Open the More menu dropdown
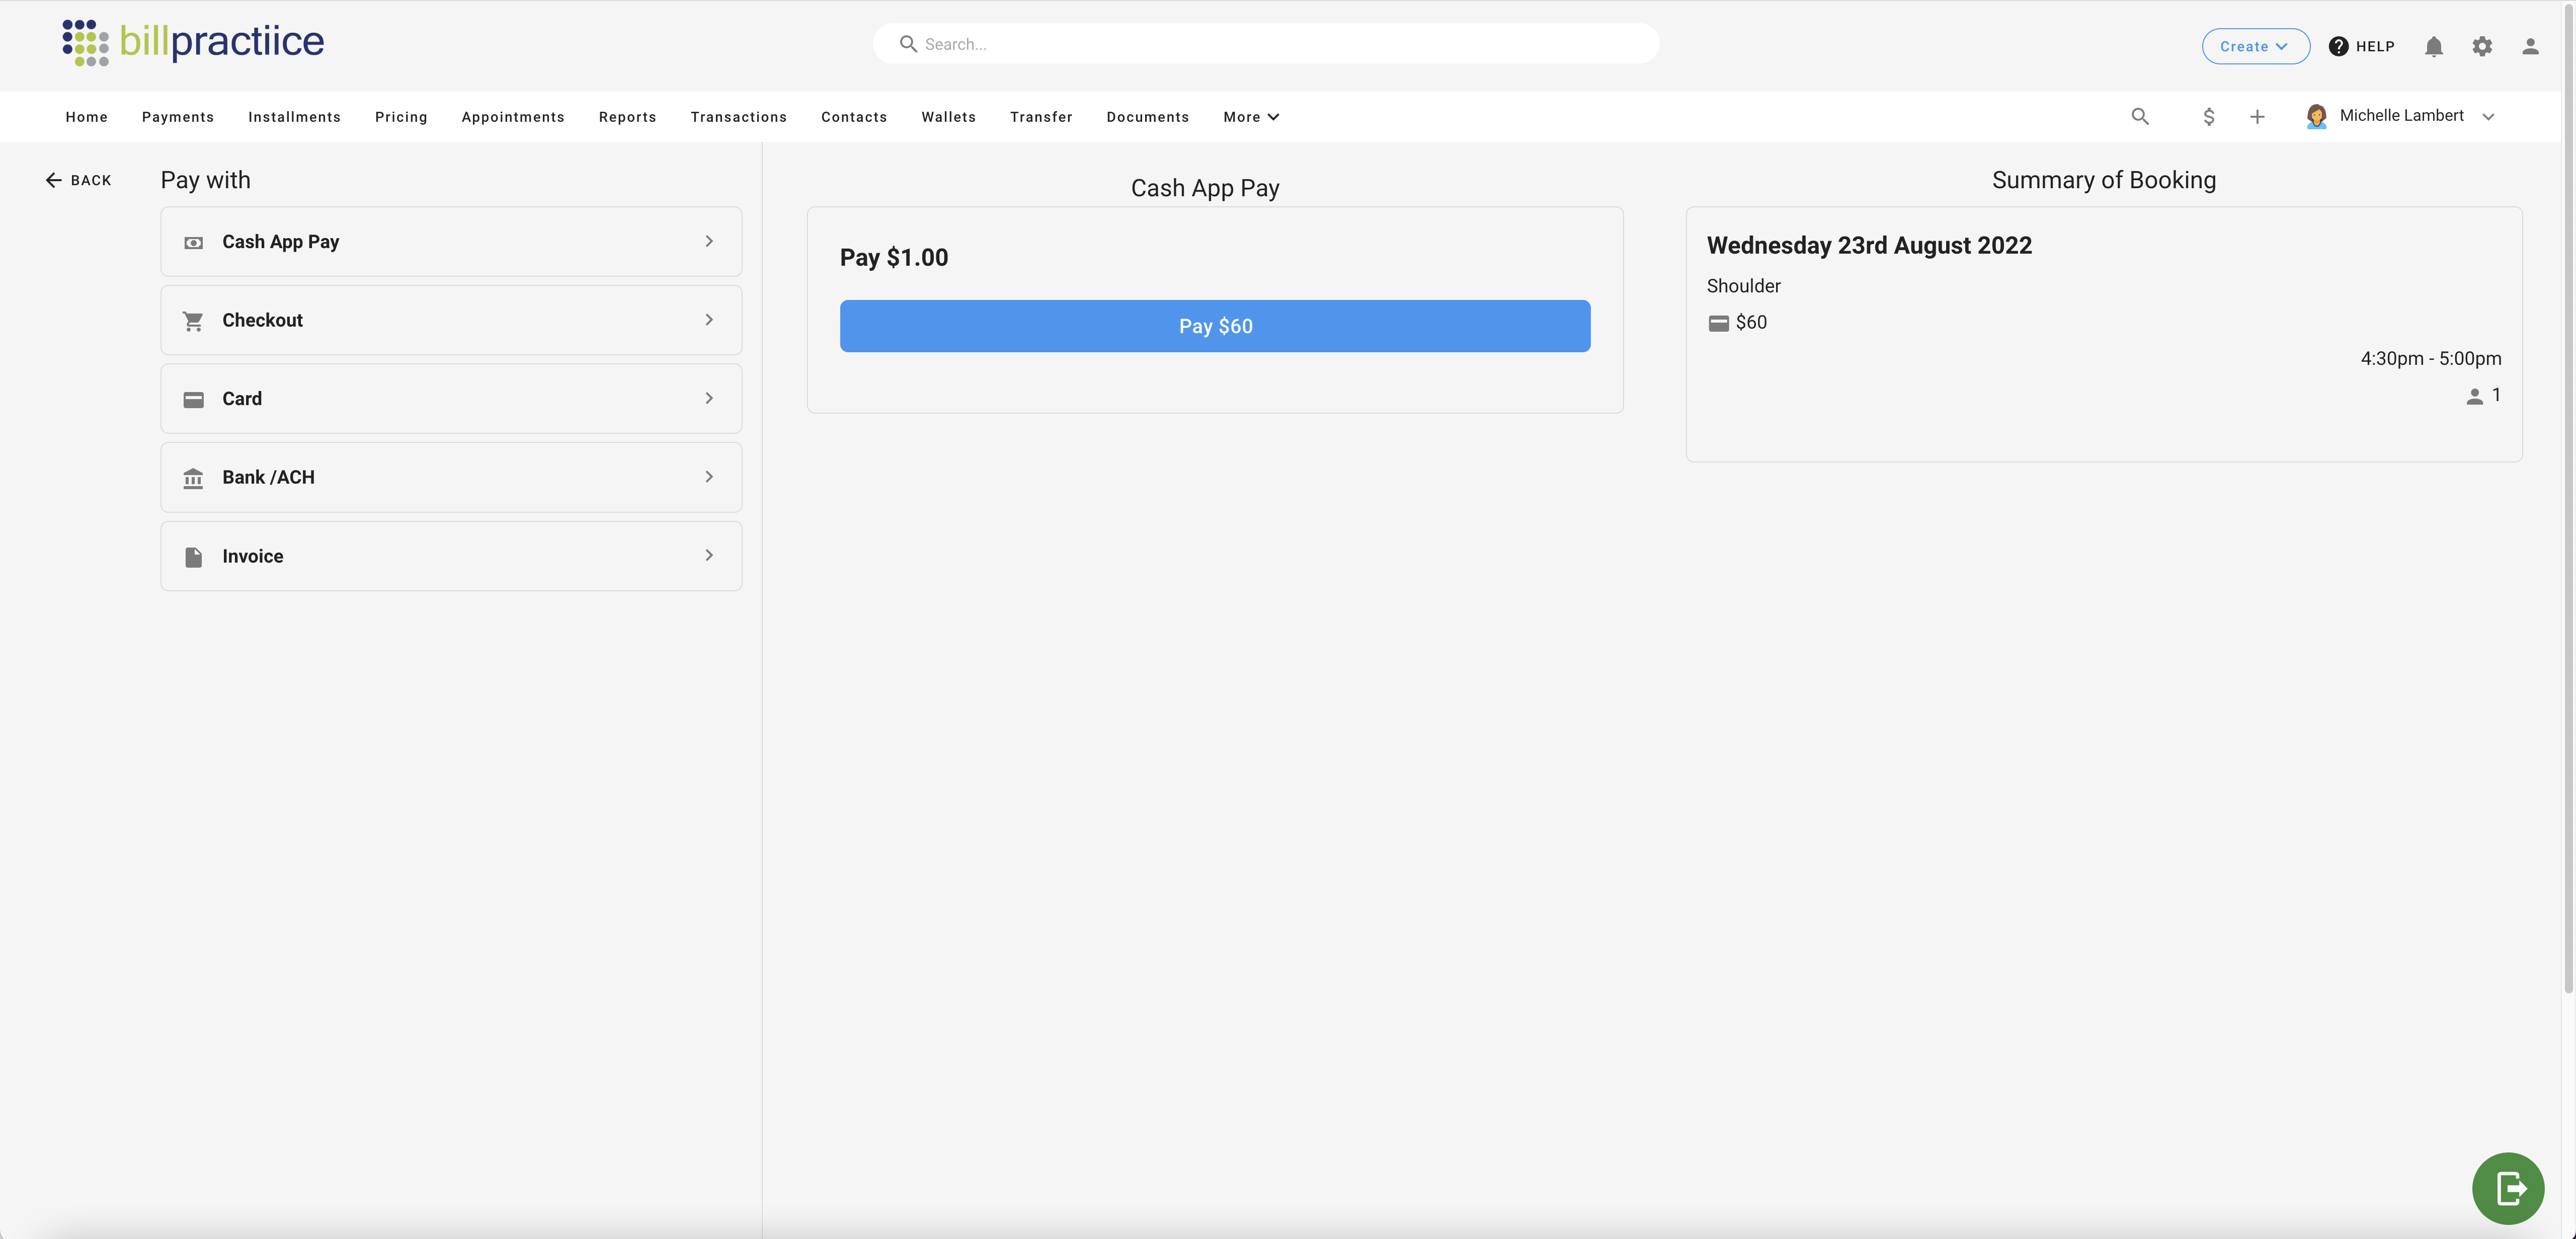Screen dimensions: 2576x1239 pyautogui.click(x=1251, y=117)
